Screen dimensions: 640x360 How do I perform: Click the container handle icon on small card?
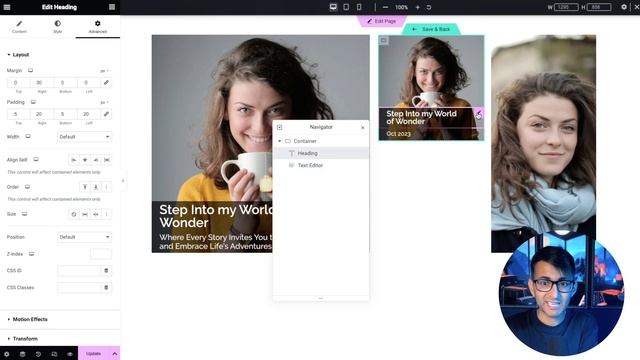click(x=384, y=40)
